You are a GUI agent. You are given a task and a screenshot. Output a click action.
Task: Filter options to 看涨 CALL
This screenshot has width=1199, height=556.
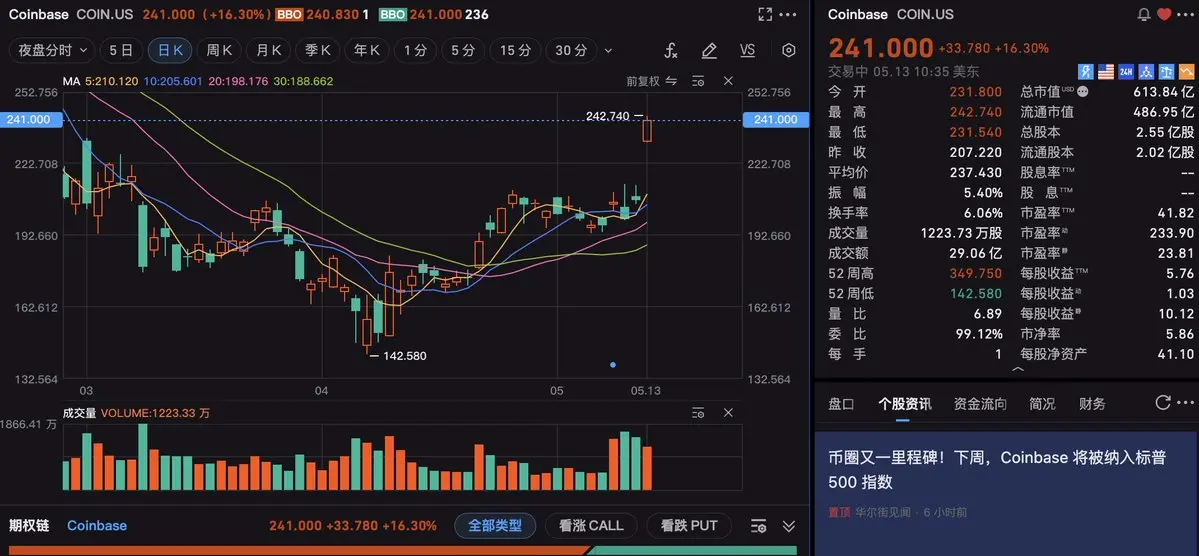pyautogui.click(x=591, y=526)
